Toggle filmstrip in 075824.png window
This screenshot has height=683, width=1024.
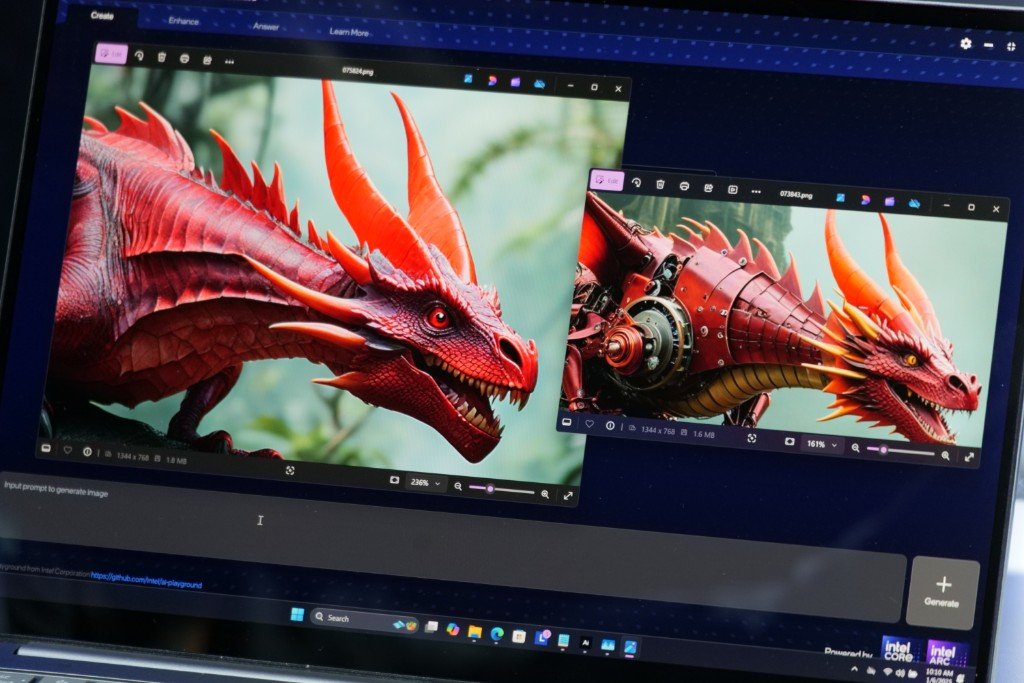(46, 449)
